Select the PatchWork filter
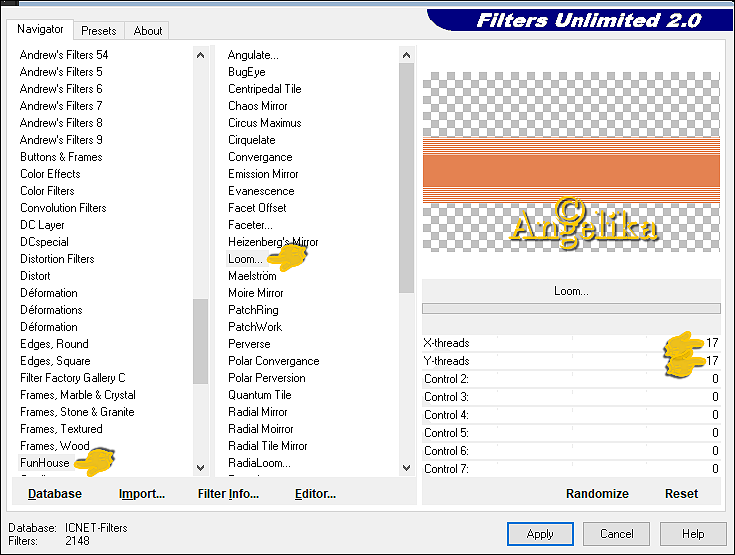Image resolution: width=735 pixels, height=555 pixels. click(x=255, y=327)
